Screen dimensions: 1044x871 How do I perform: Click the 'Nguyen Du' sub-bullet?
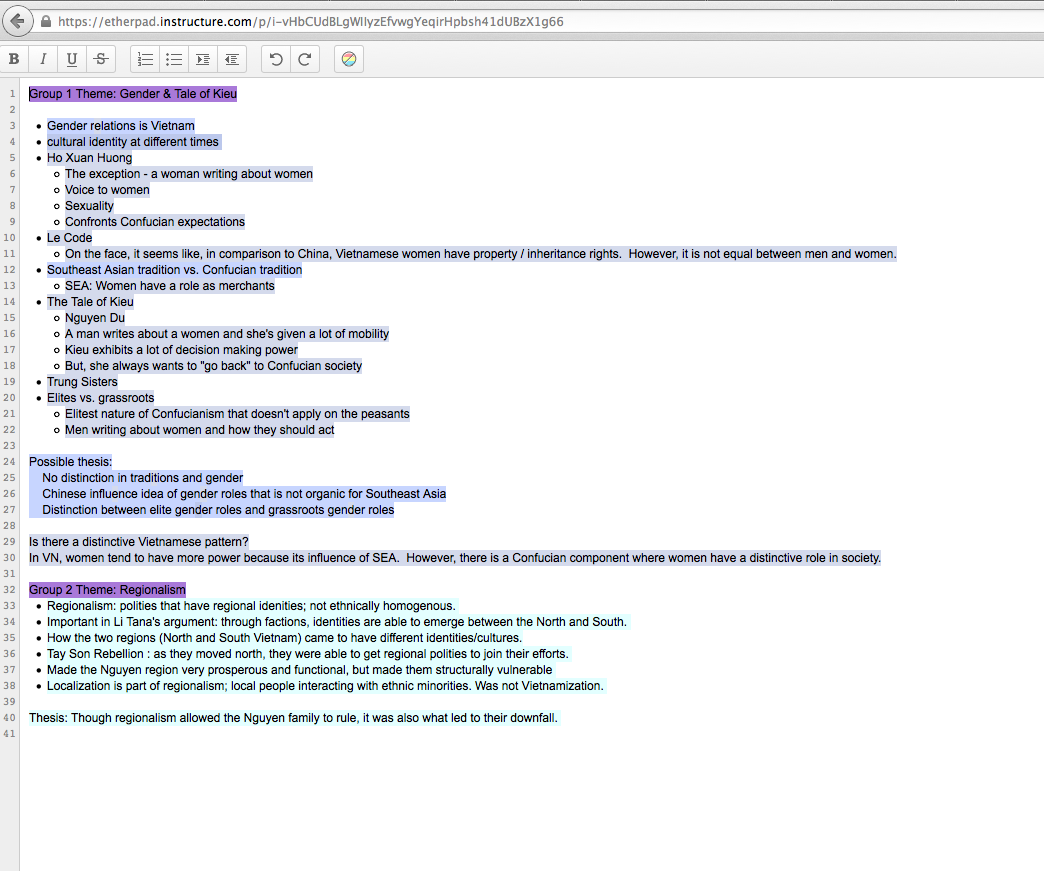click(95, 318)
